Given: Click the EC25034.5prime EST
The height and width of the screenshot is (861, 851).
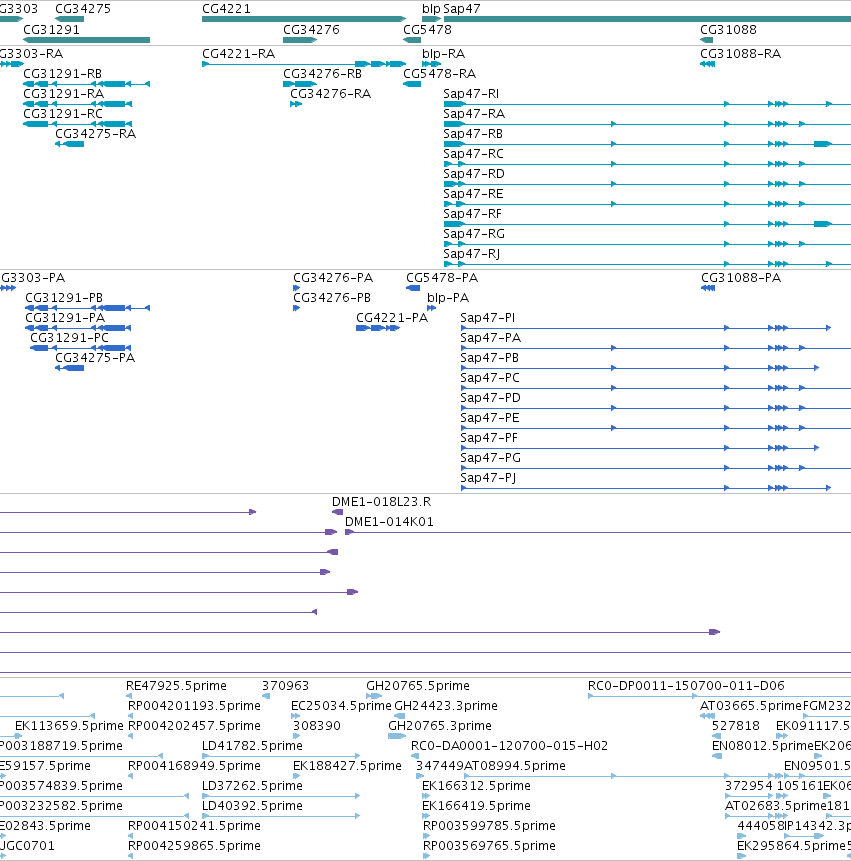Looking at the screenshot, I should point(295,716).
